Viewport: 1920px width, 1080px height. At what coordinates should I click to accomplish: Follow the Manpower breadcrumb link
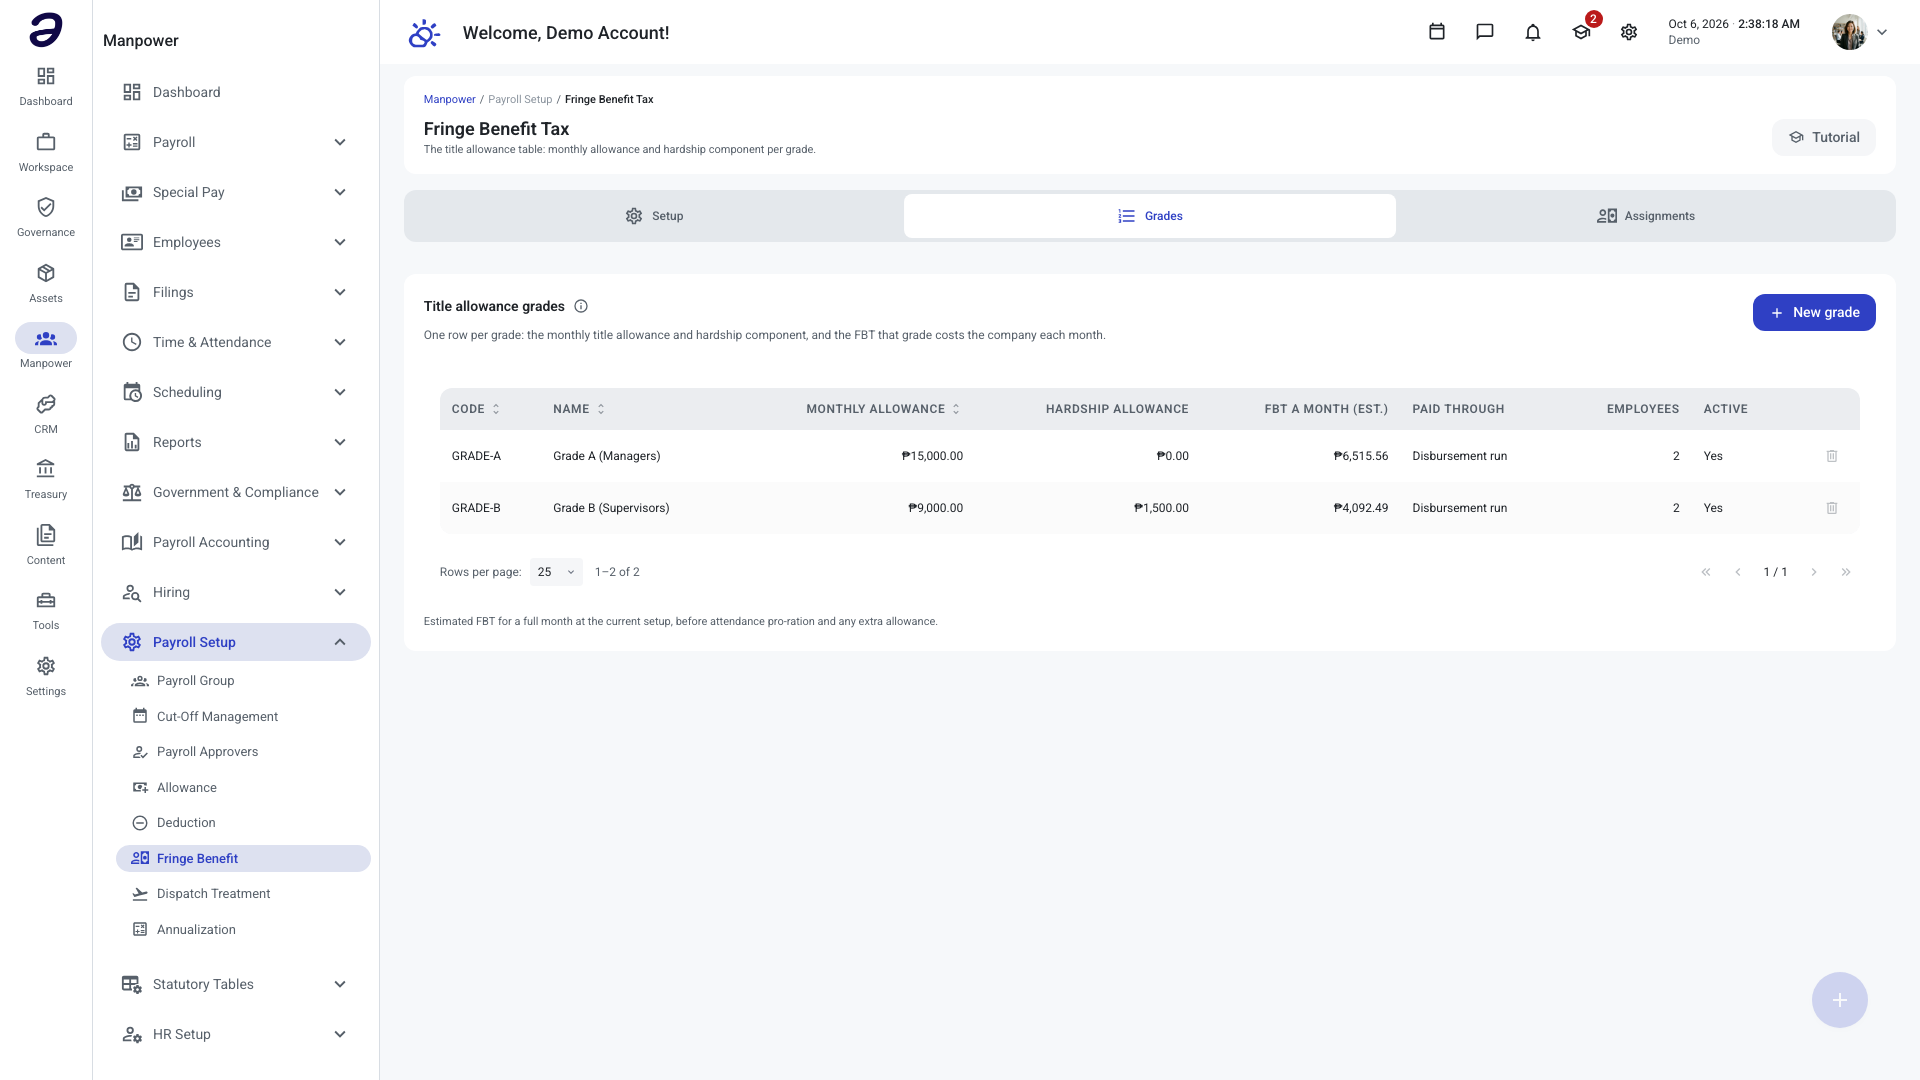tap(449, 99)
